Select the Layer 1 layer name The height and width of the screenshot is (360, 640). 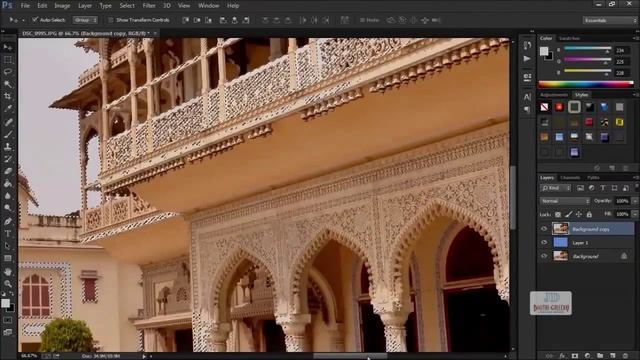(580, 243)
